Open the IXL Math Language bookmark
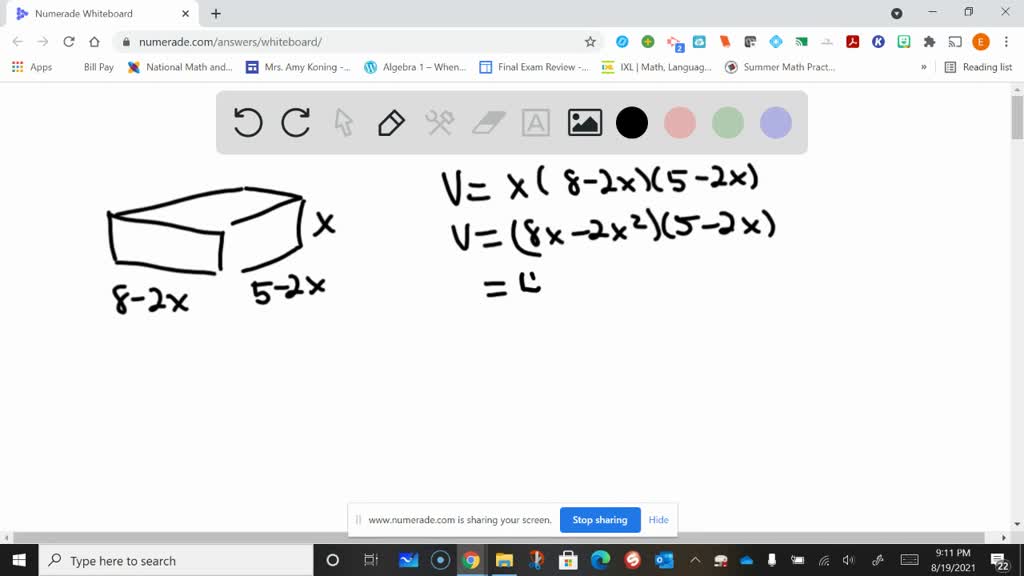This screenshot has width=1024, height=576. pos(664,67)
